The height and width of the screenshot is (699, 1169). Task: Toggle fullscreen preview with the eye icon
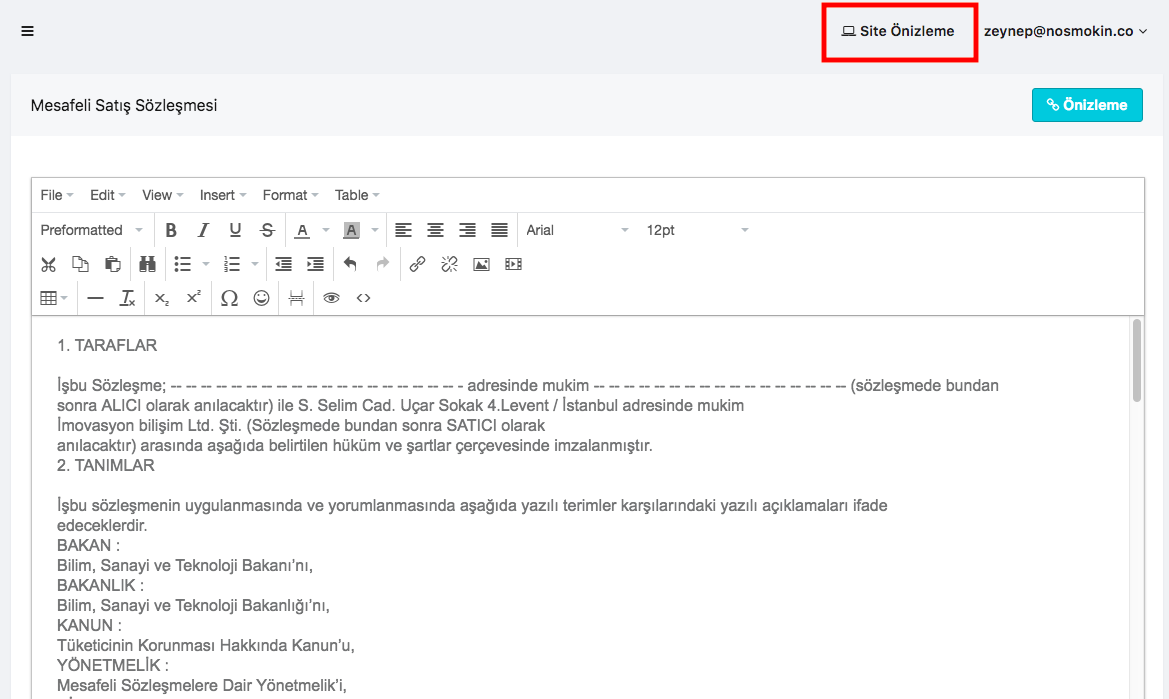pyautogui.click(x=331, y=298)
